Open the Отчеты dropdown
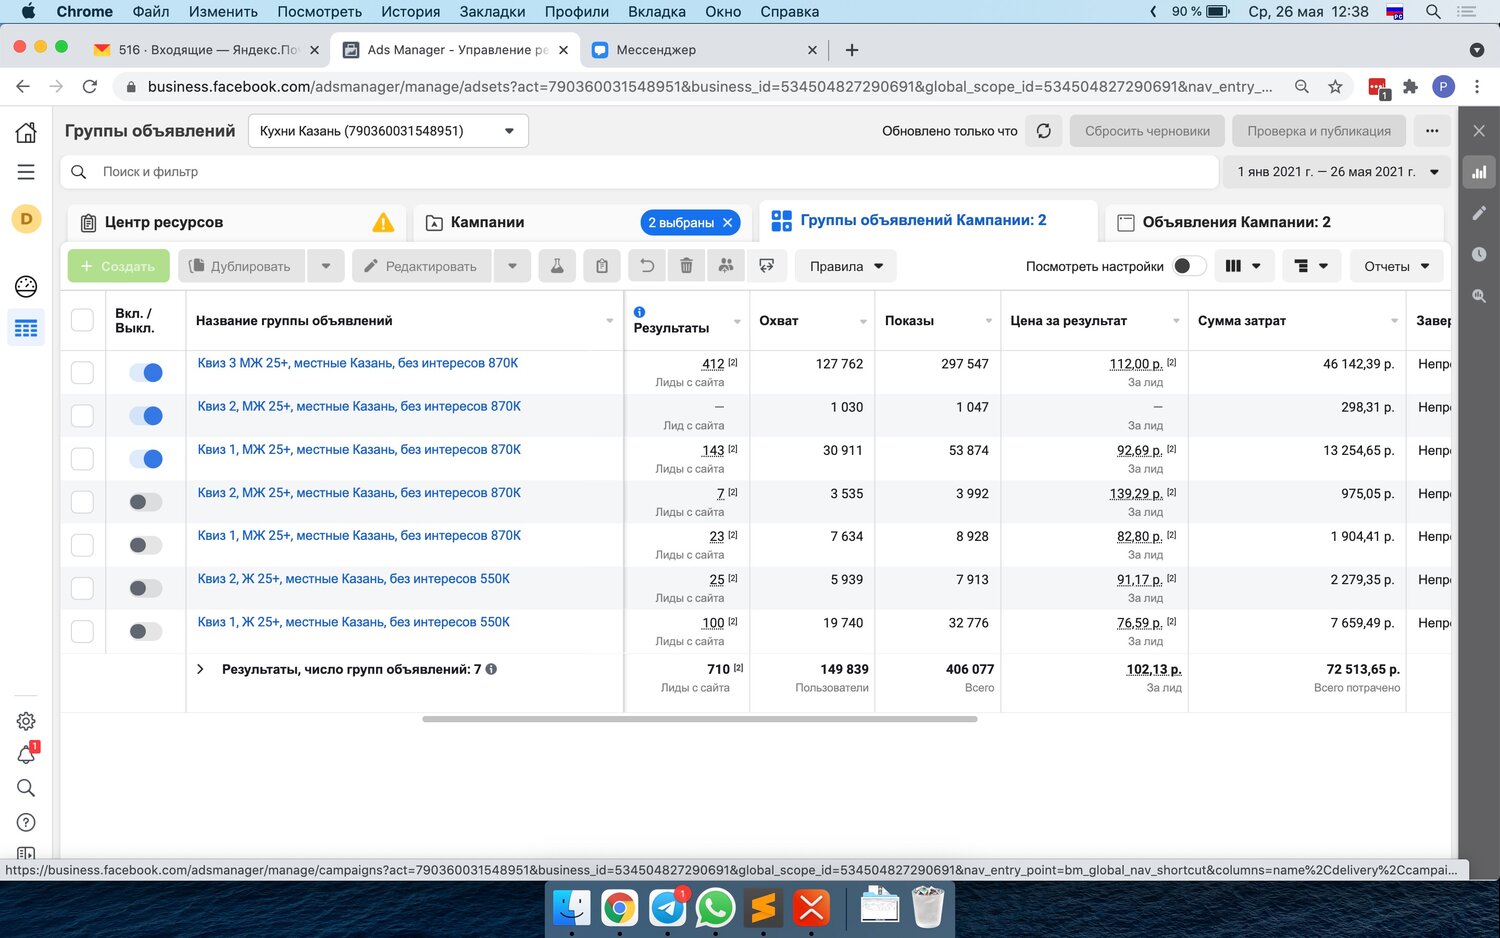The image size is (1500, 938). (x=1397, y=266)
